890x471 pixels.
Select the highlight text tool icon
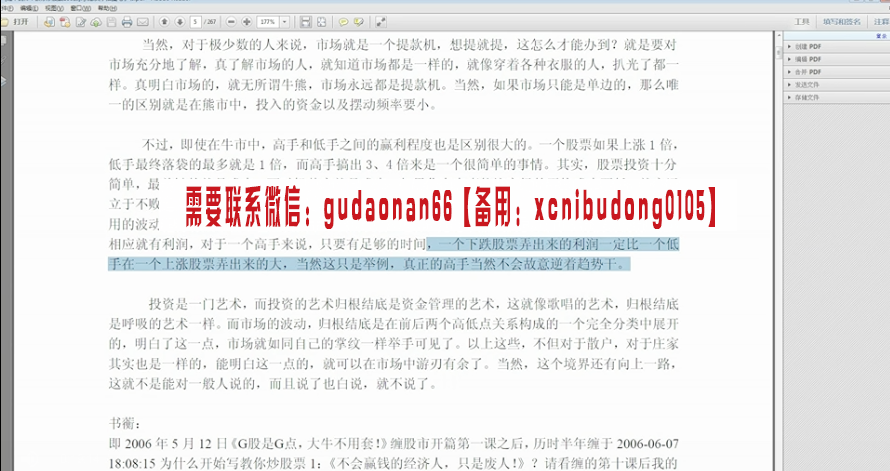coord(358,22)
